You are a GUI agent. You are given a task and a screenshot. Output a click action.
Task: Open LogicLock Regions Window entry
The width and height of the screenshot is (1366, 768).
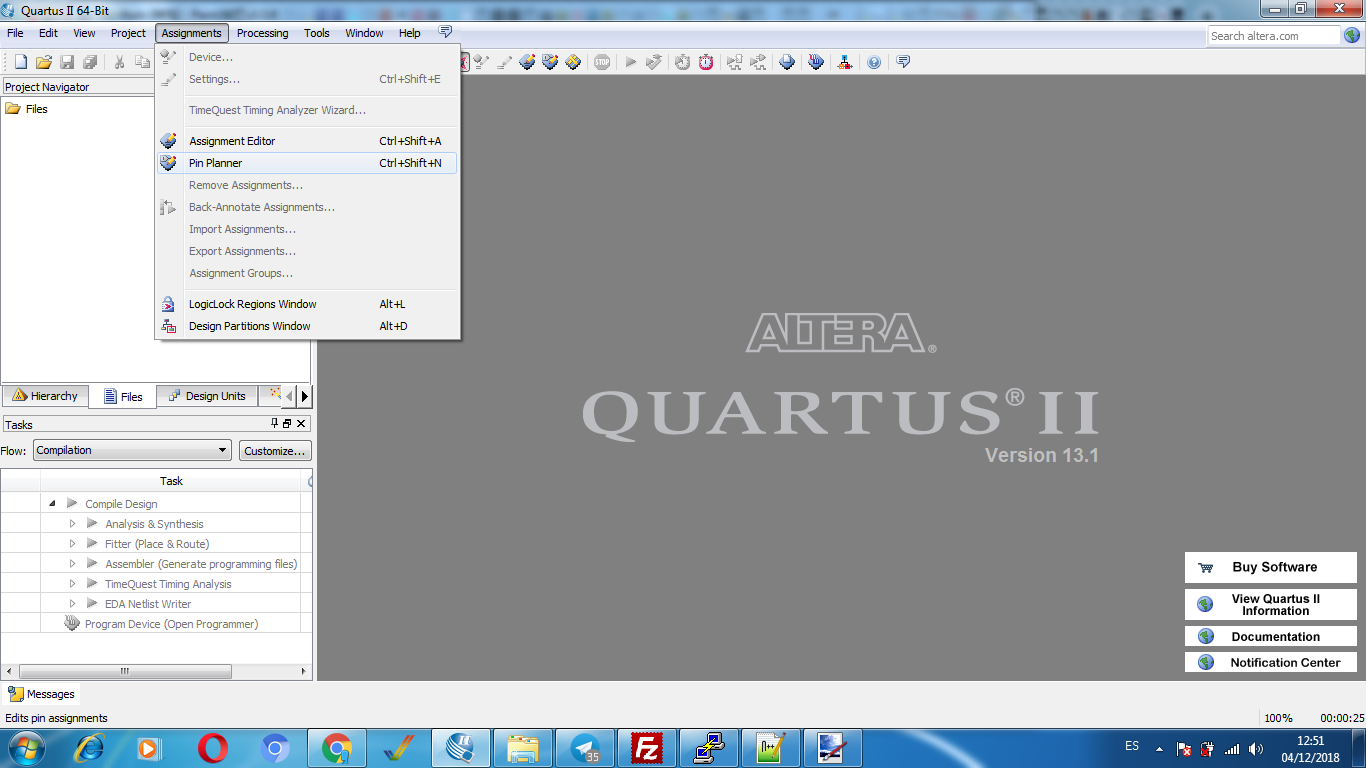point(252,304)
